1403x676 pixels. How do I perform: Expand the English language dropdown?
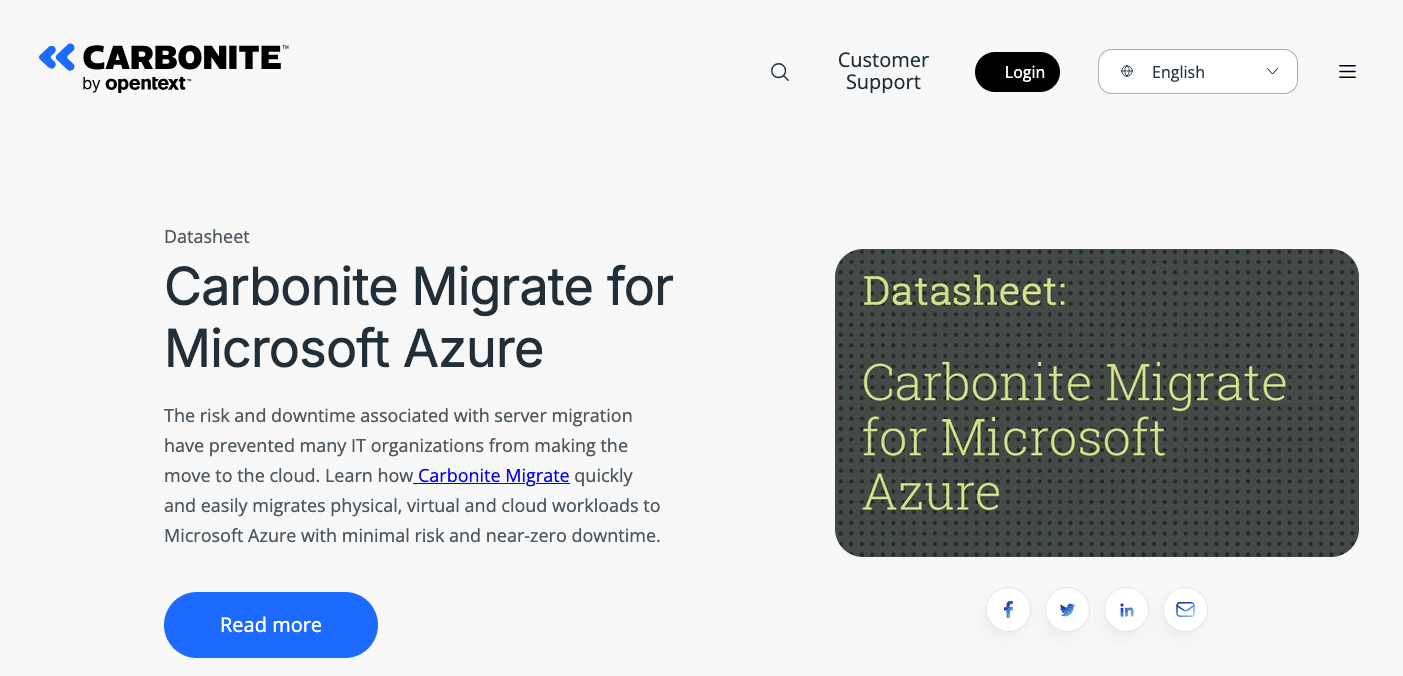pos(1198,72)
